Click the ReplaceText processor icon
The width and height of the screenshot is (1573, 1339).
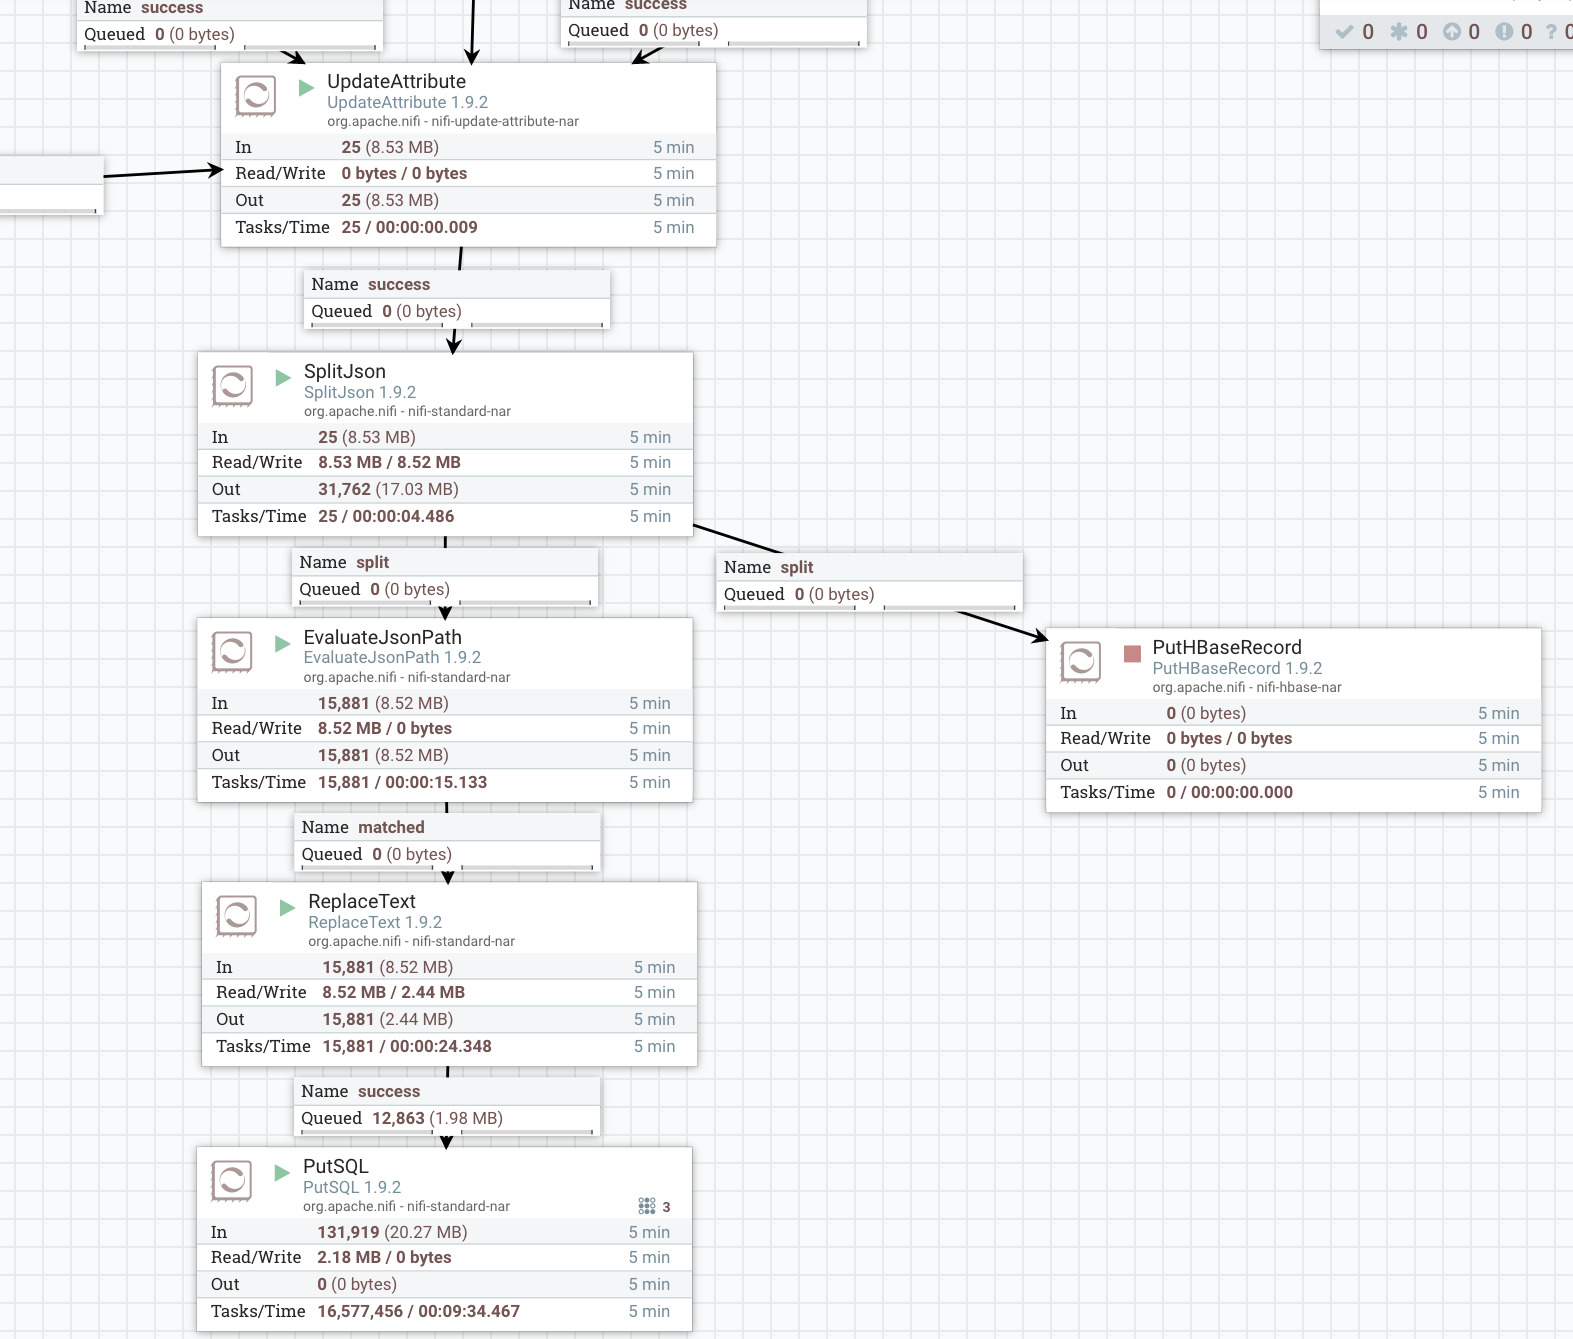(236, 916)
